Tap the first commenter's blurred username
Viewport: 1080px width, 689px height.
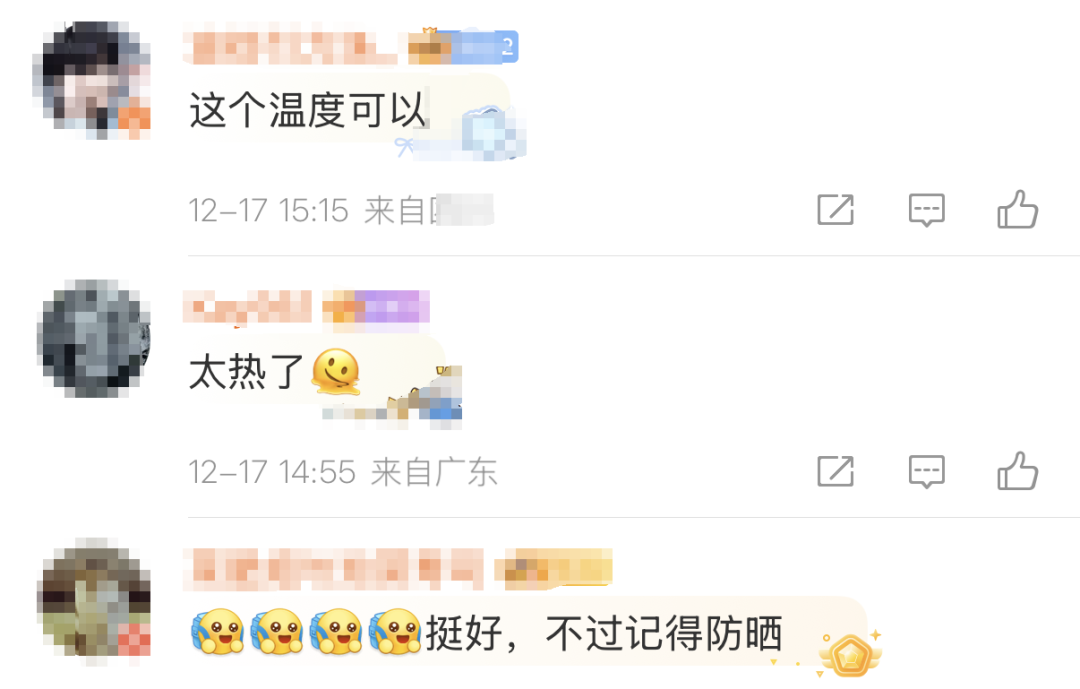point(289,47)
